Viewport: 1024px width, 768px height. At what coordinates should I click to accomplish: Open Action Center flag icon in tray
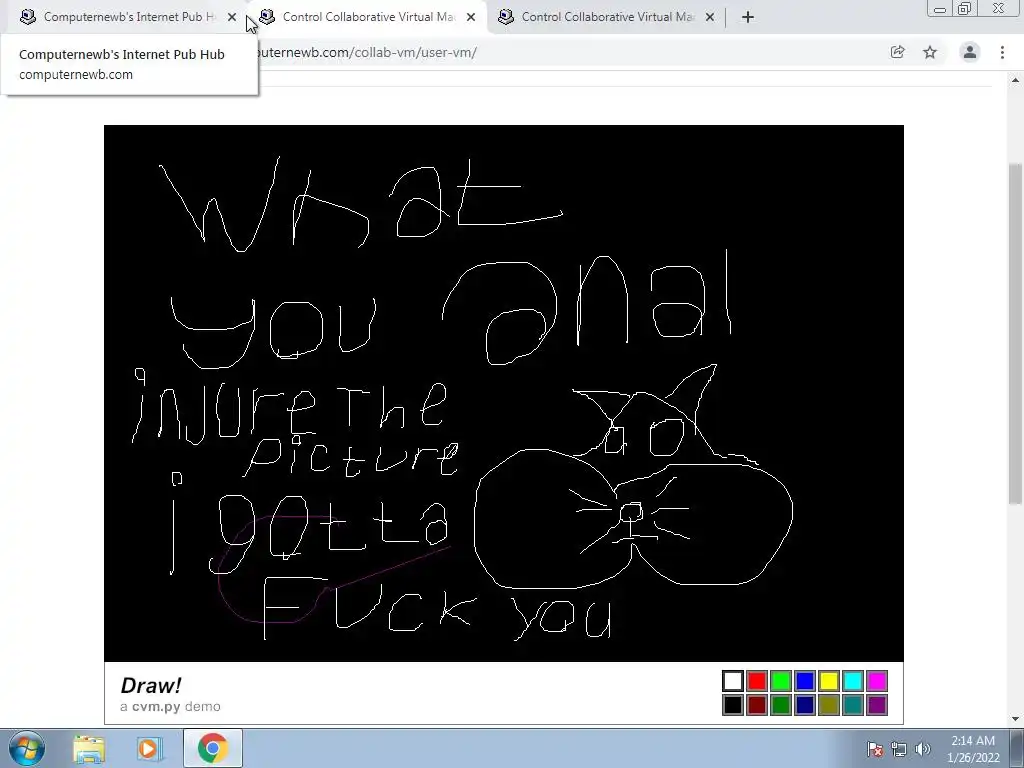875,749
